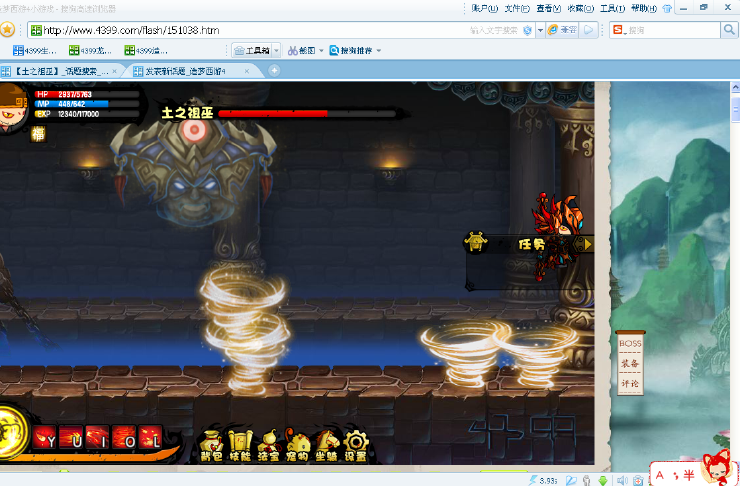The height and width of the screenshot is (486, 740).
Task: Click the green download arrow in status bar
Action: [x=603, y=480]
